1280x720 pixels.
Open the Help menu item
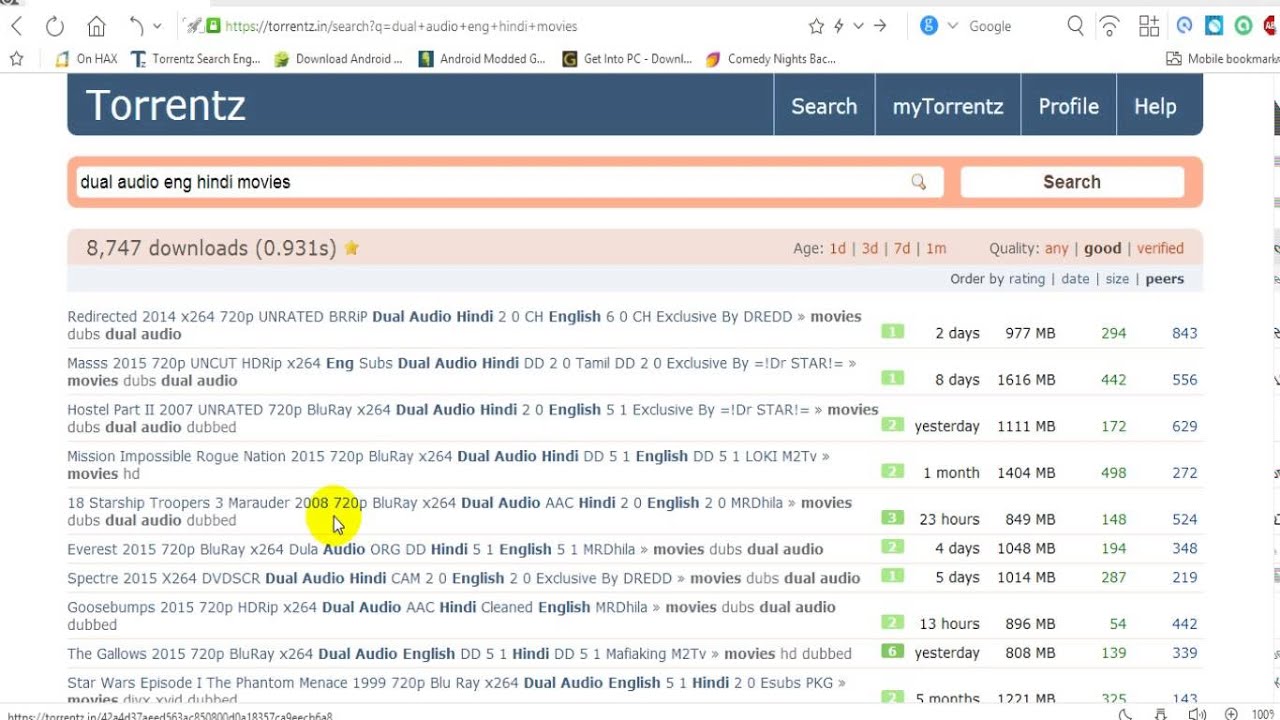click(x=1155, y=106)
